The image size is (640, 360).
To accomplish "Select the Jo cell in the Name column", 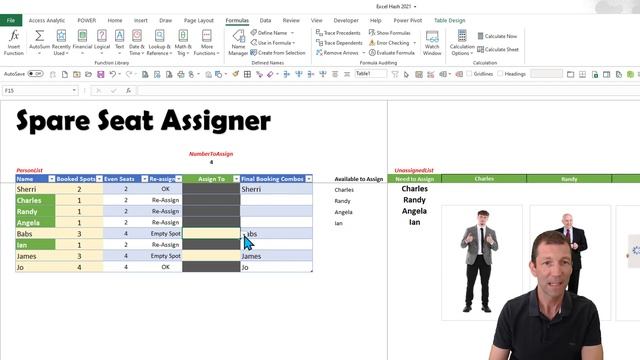I will point(36,267).
